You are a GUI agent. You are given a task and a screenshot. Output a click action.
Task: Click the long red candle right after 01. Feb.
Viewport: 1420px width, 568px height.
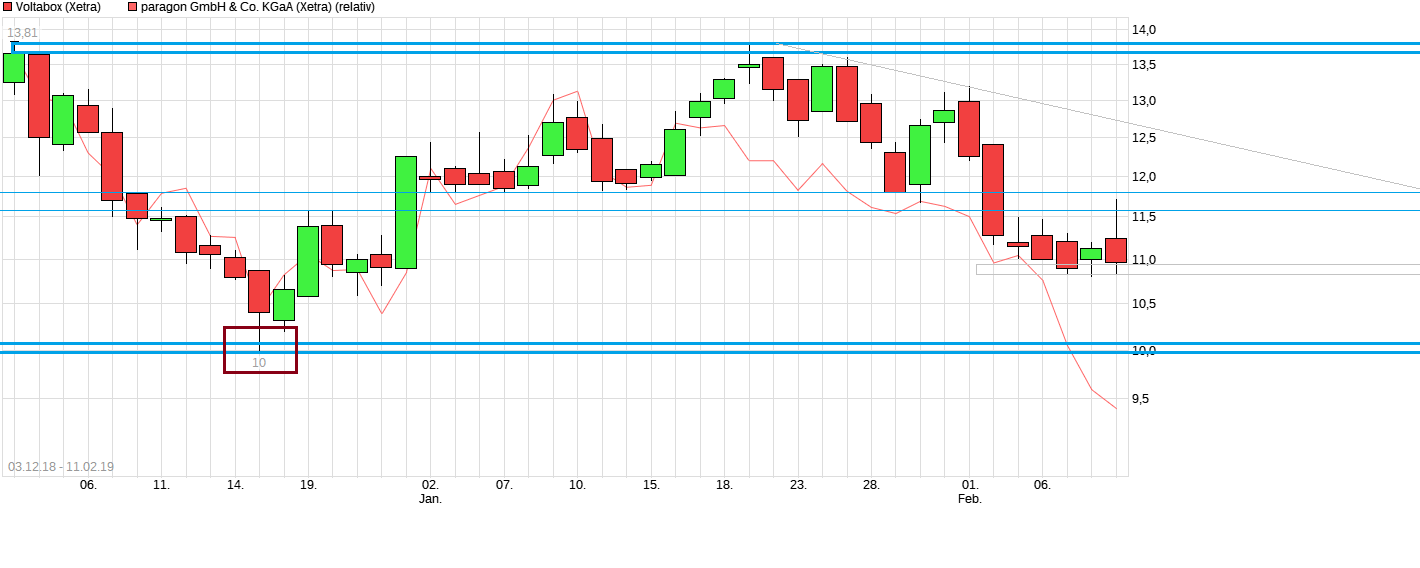pos(993,190)
